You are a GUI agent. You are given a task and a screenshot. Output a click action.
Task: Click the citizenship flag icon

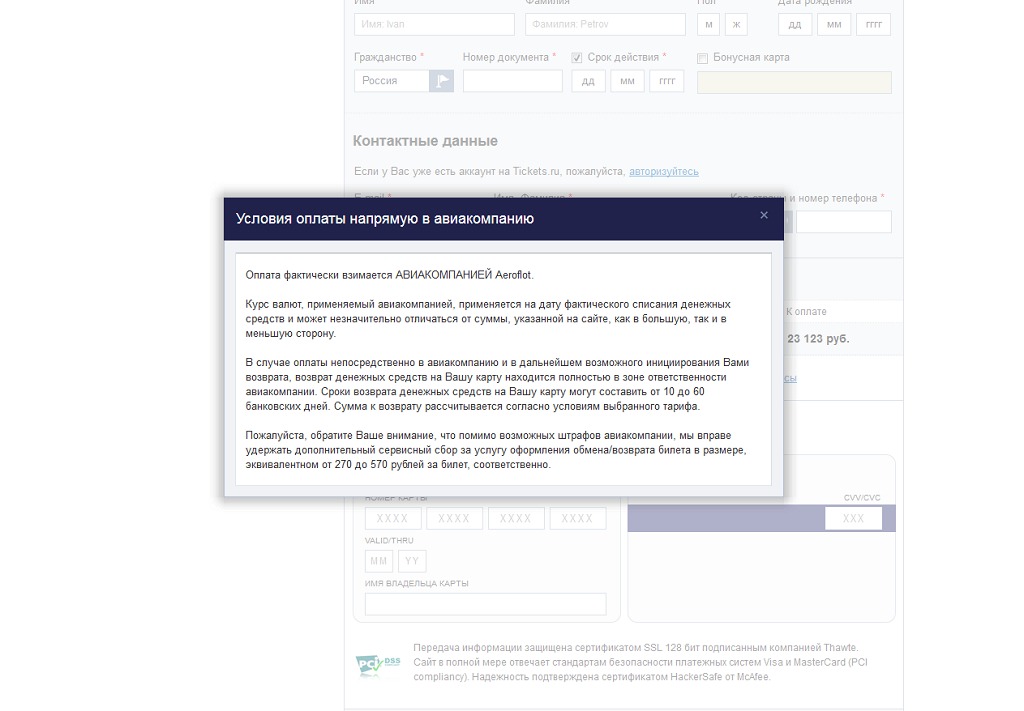tap(441, 81)
